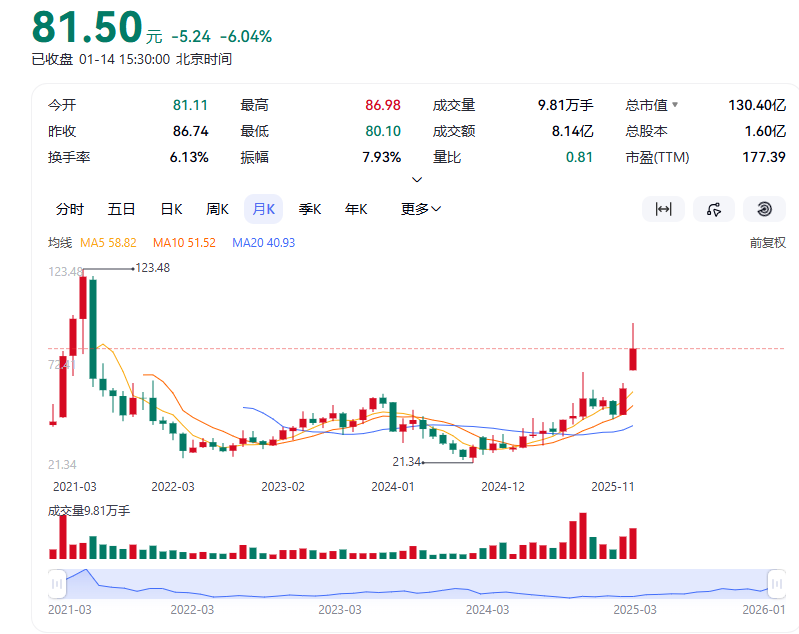
Task: Switch to the 日K chart tab
Action: point(171,209)
